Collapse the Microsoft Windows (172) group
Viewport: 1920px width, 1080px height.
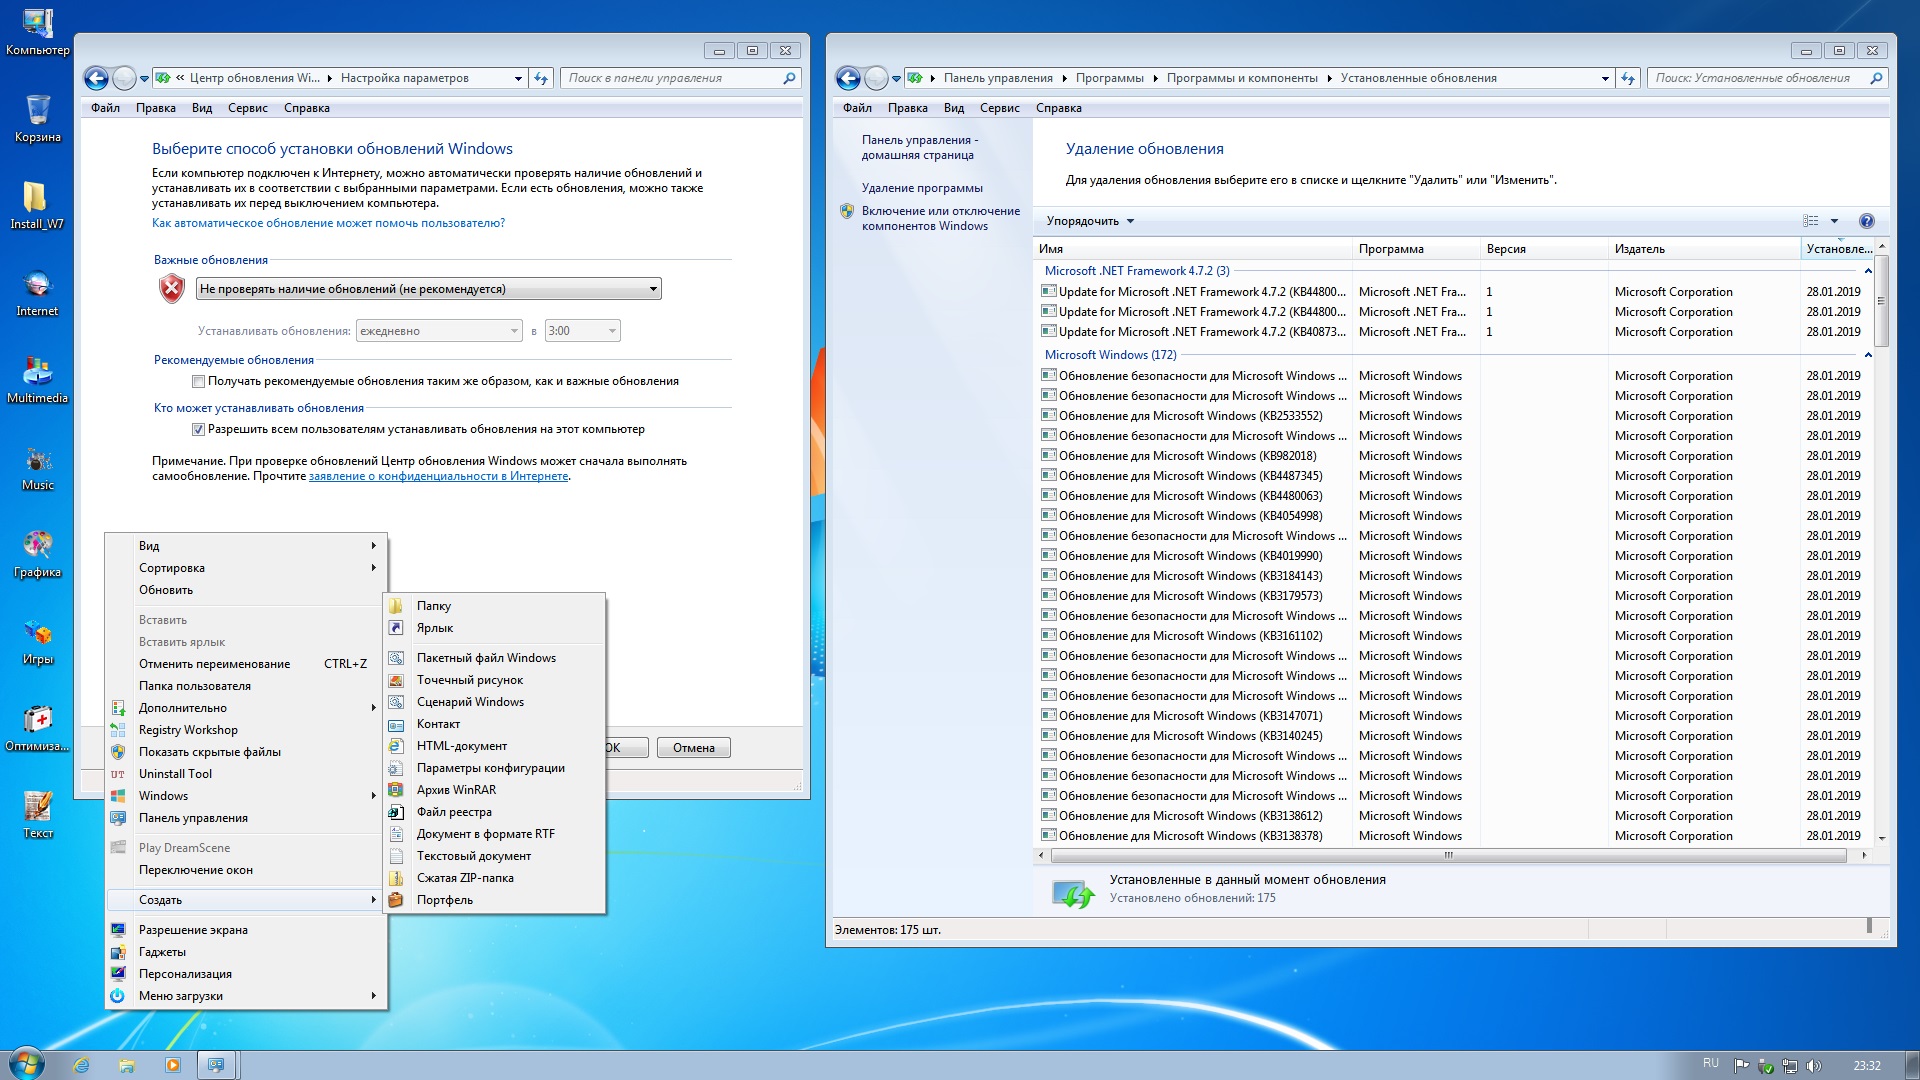pyautogui.click(x=1867, y=355)
